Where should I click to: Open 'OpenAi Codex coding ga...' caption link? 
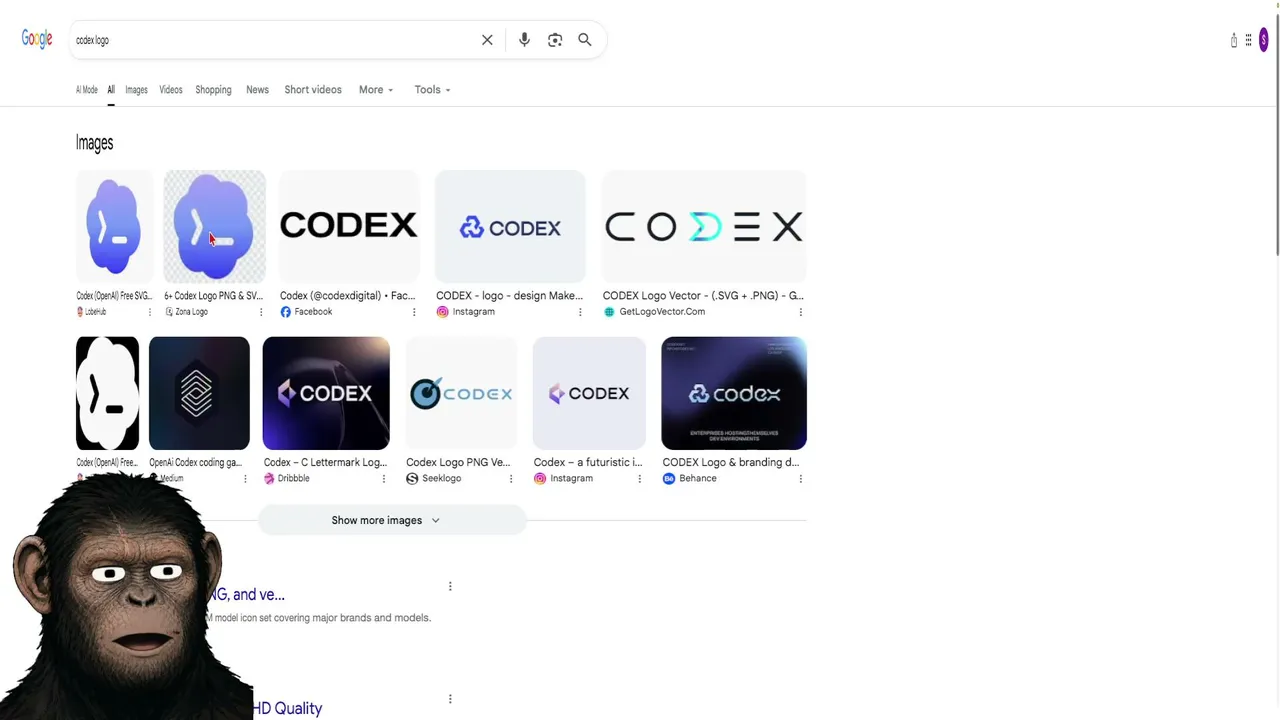pos(195,463)
